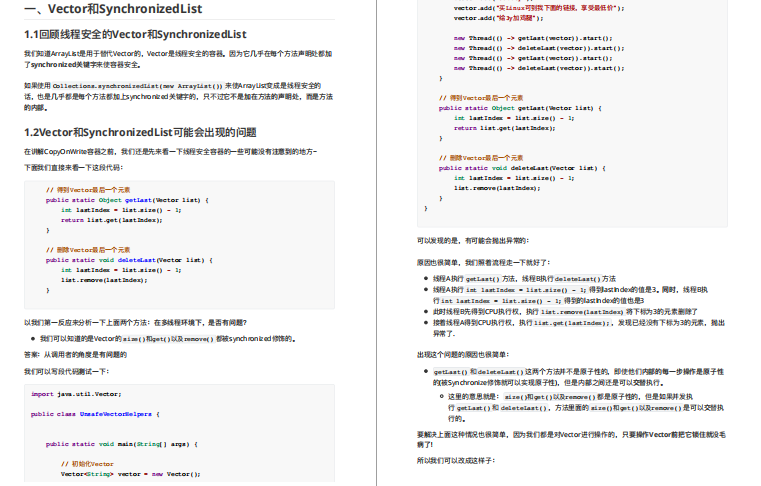Viewport: 761px width, 486px height.
Task: Click inline code "Collections.synchronizedList(new ArrayList())"
Action: tap(137, 86)
